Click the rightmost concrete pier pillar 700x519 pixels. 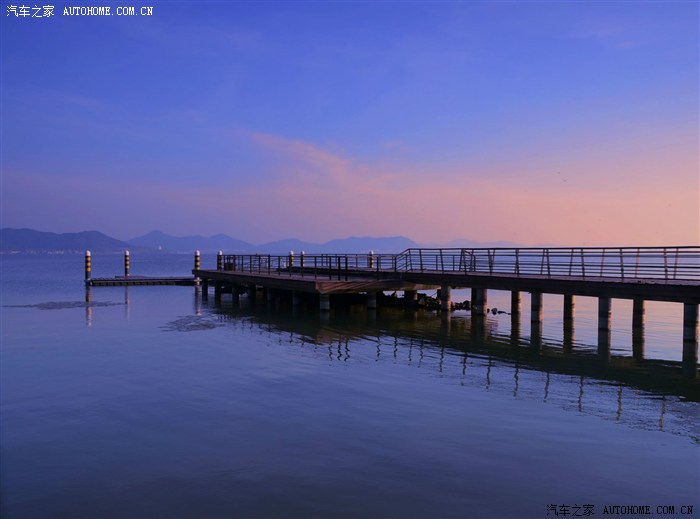(690, 325)
